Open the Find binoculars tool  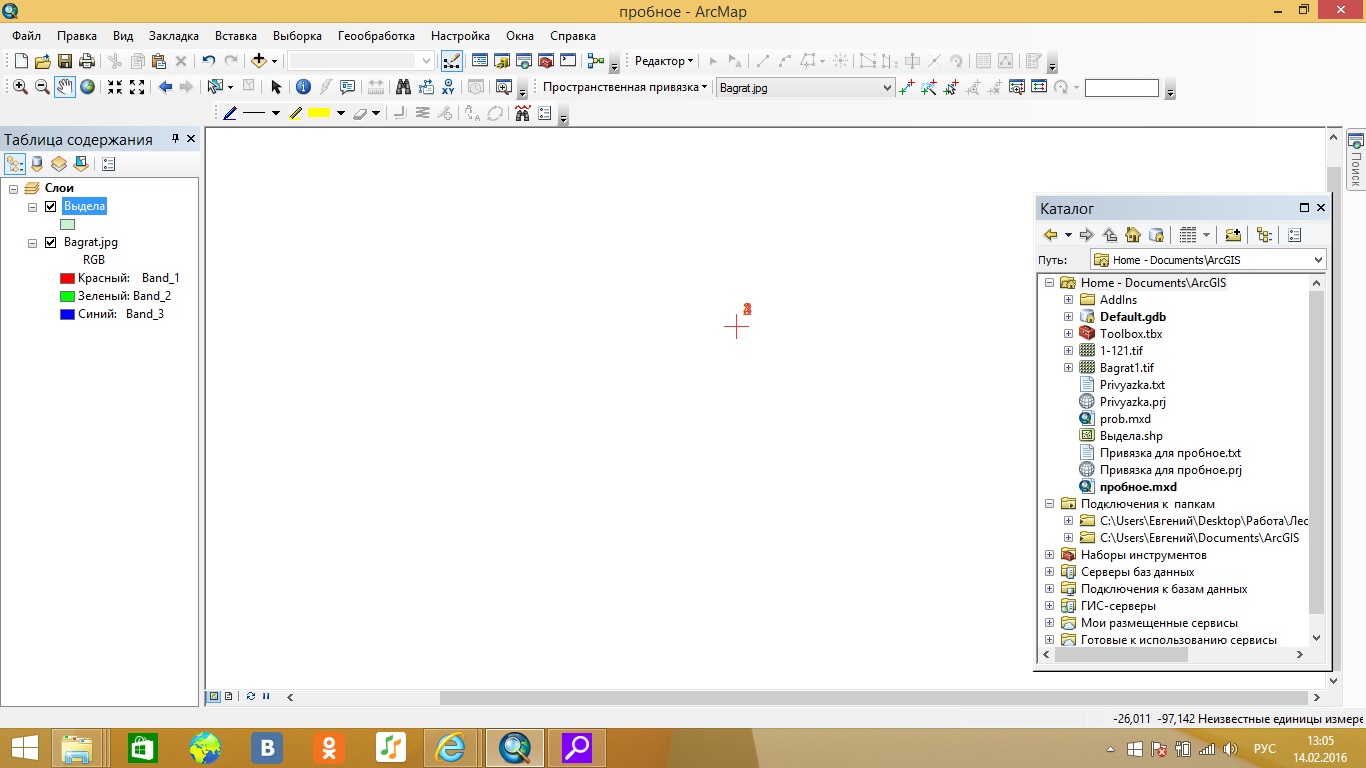404,87
